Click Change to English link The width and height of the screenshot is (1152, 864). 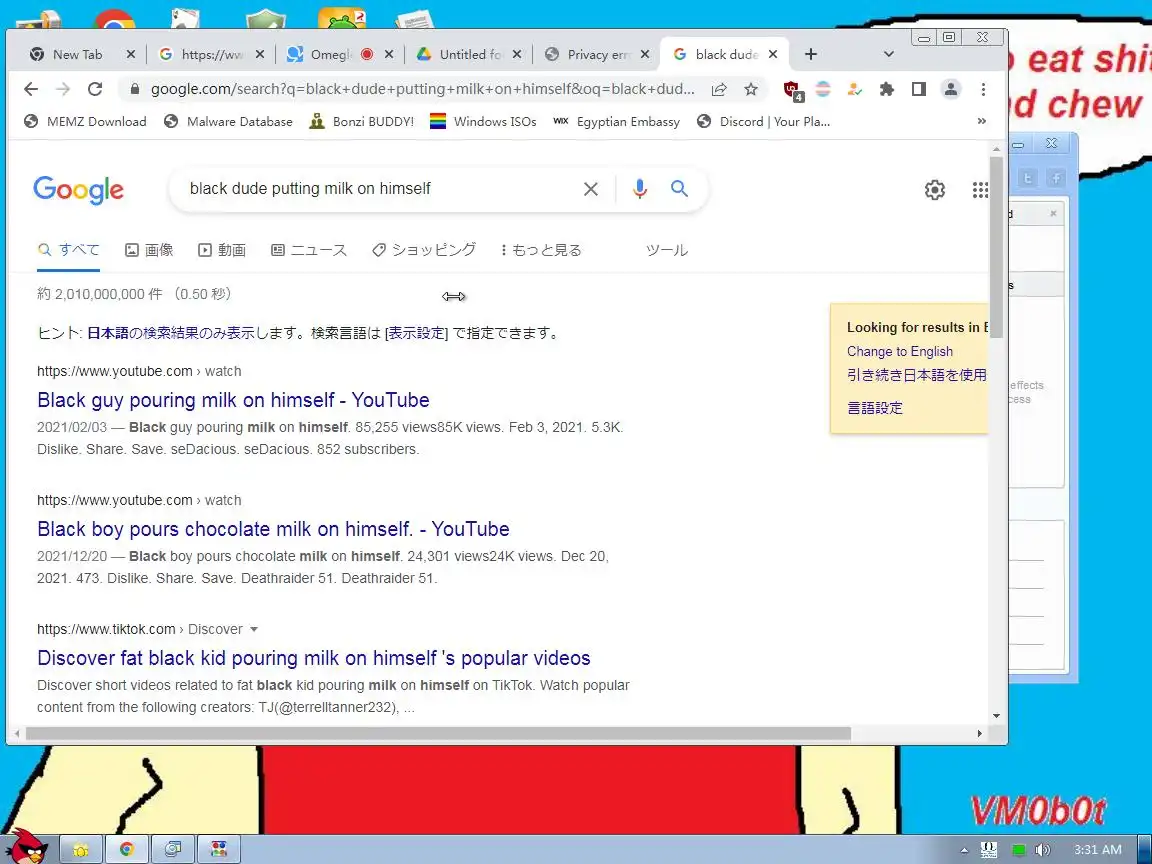point(900,351)
